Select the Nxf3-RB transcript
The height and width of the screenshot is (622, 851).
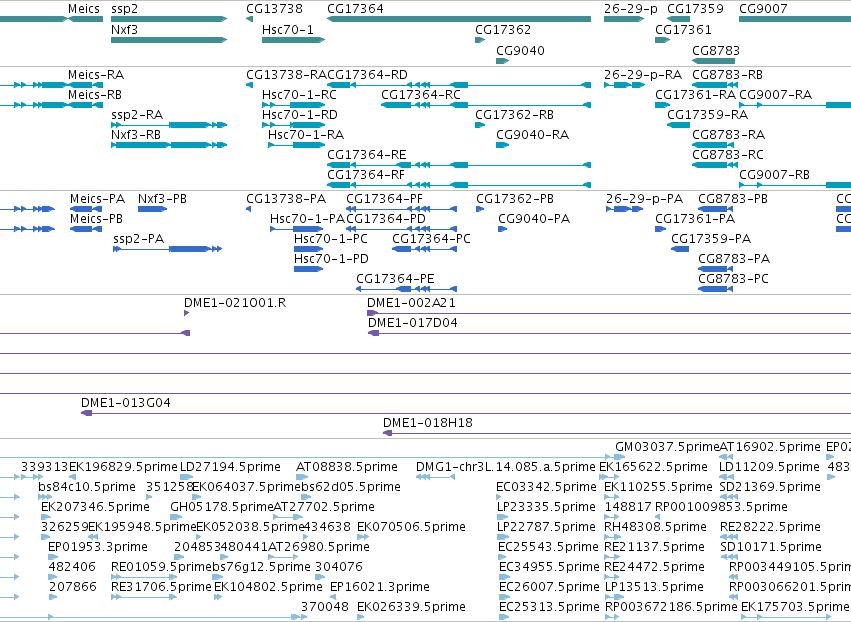coord(169,145)
